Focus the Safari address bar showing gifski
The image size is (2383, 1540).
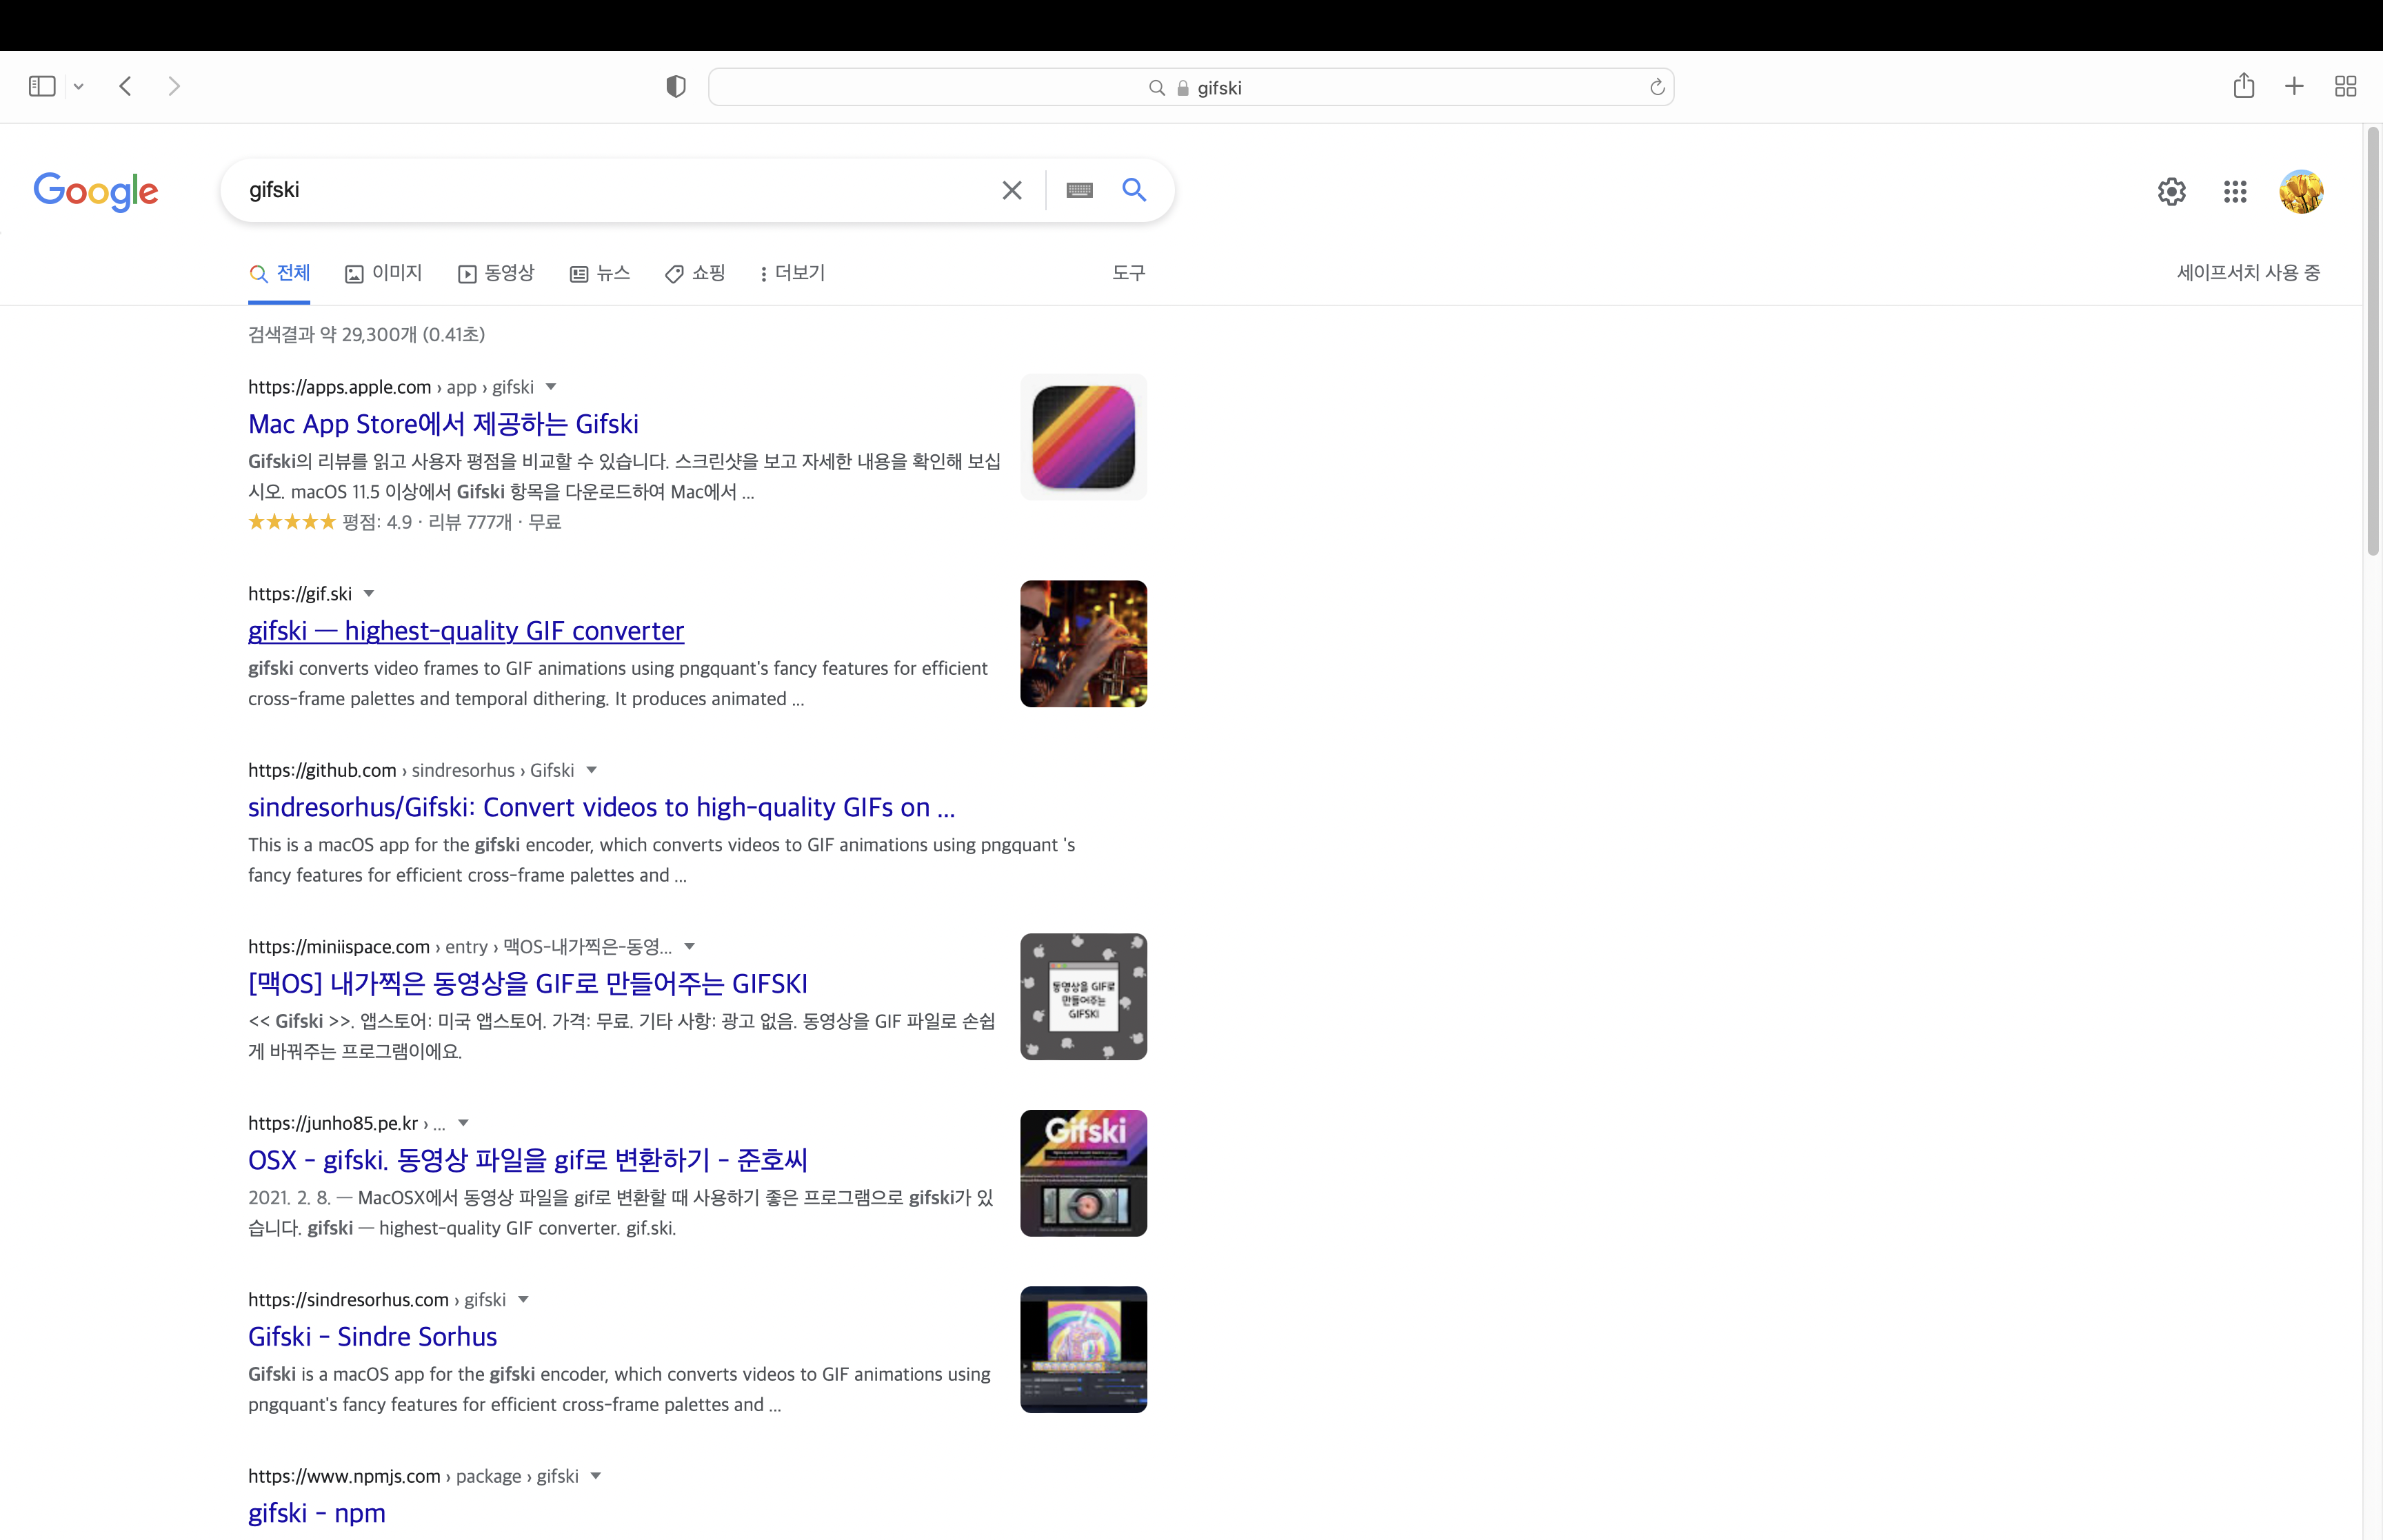(1191, 87)
